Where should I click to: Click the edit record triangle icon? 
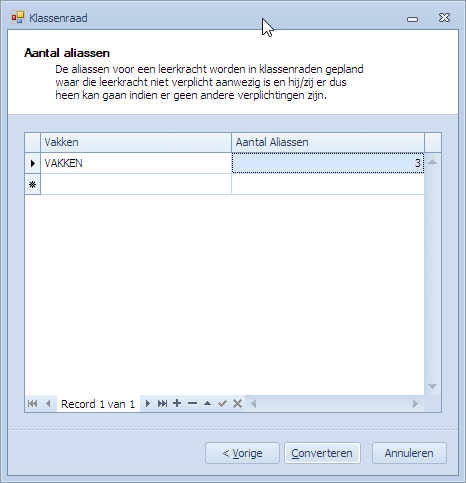click(207, 403)
